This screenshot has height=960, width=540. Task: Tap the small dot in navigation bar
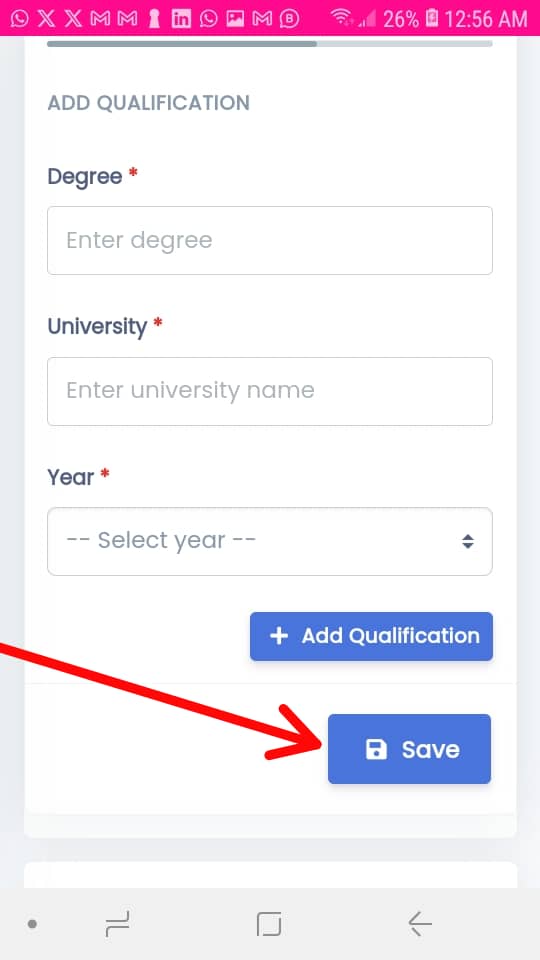point(32,924)
